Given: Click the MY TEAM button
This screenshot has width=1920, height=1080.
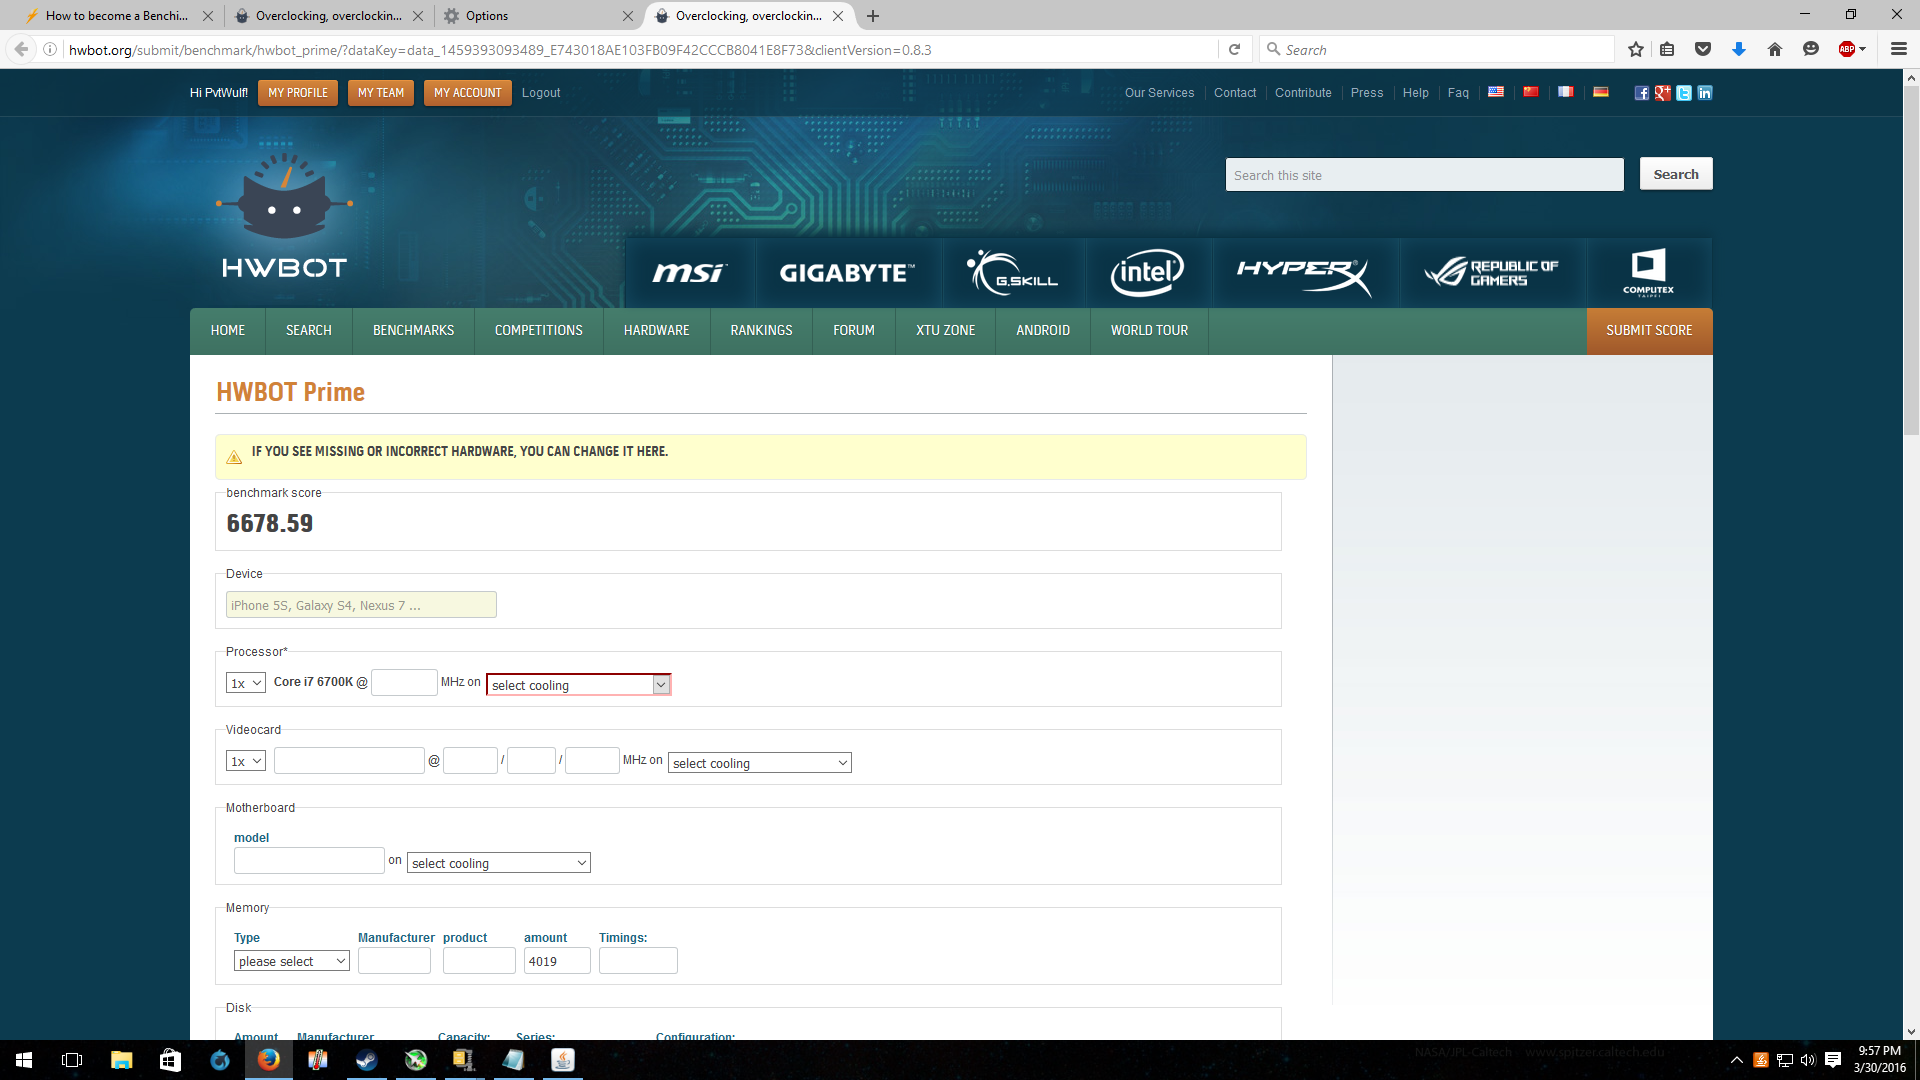Looking at the screenshot, I should point(381,93).
